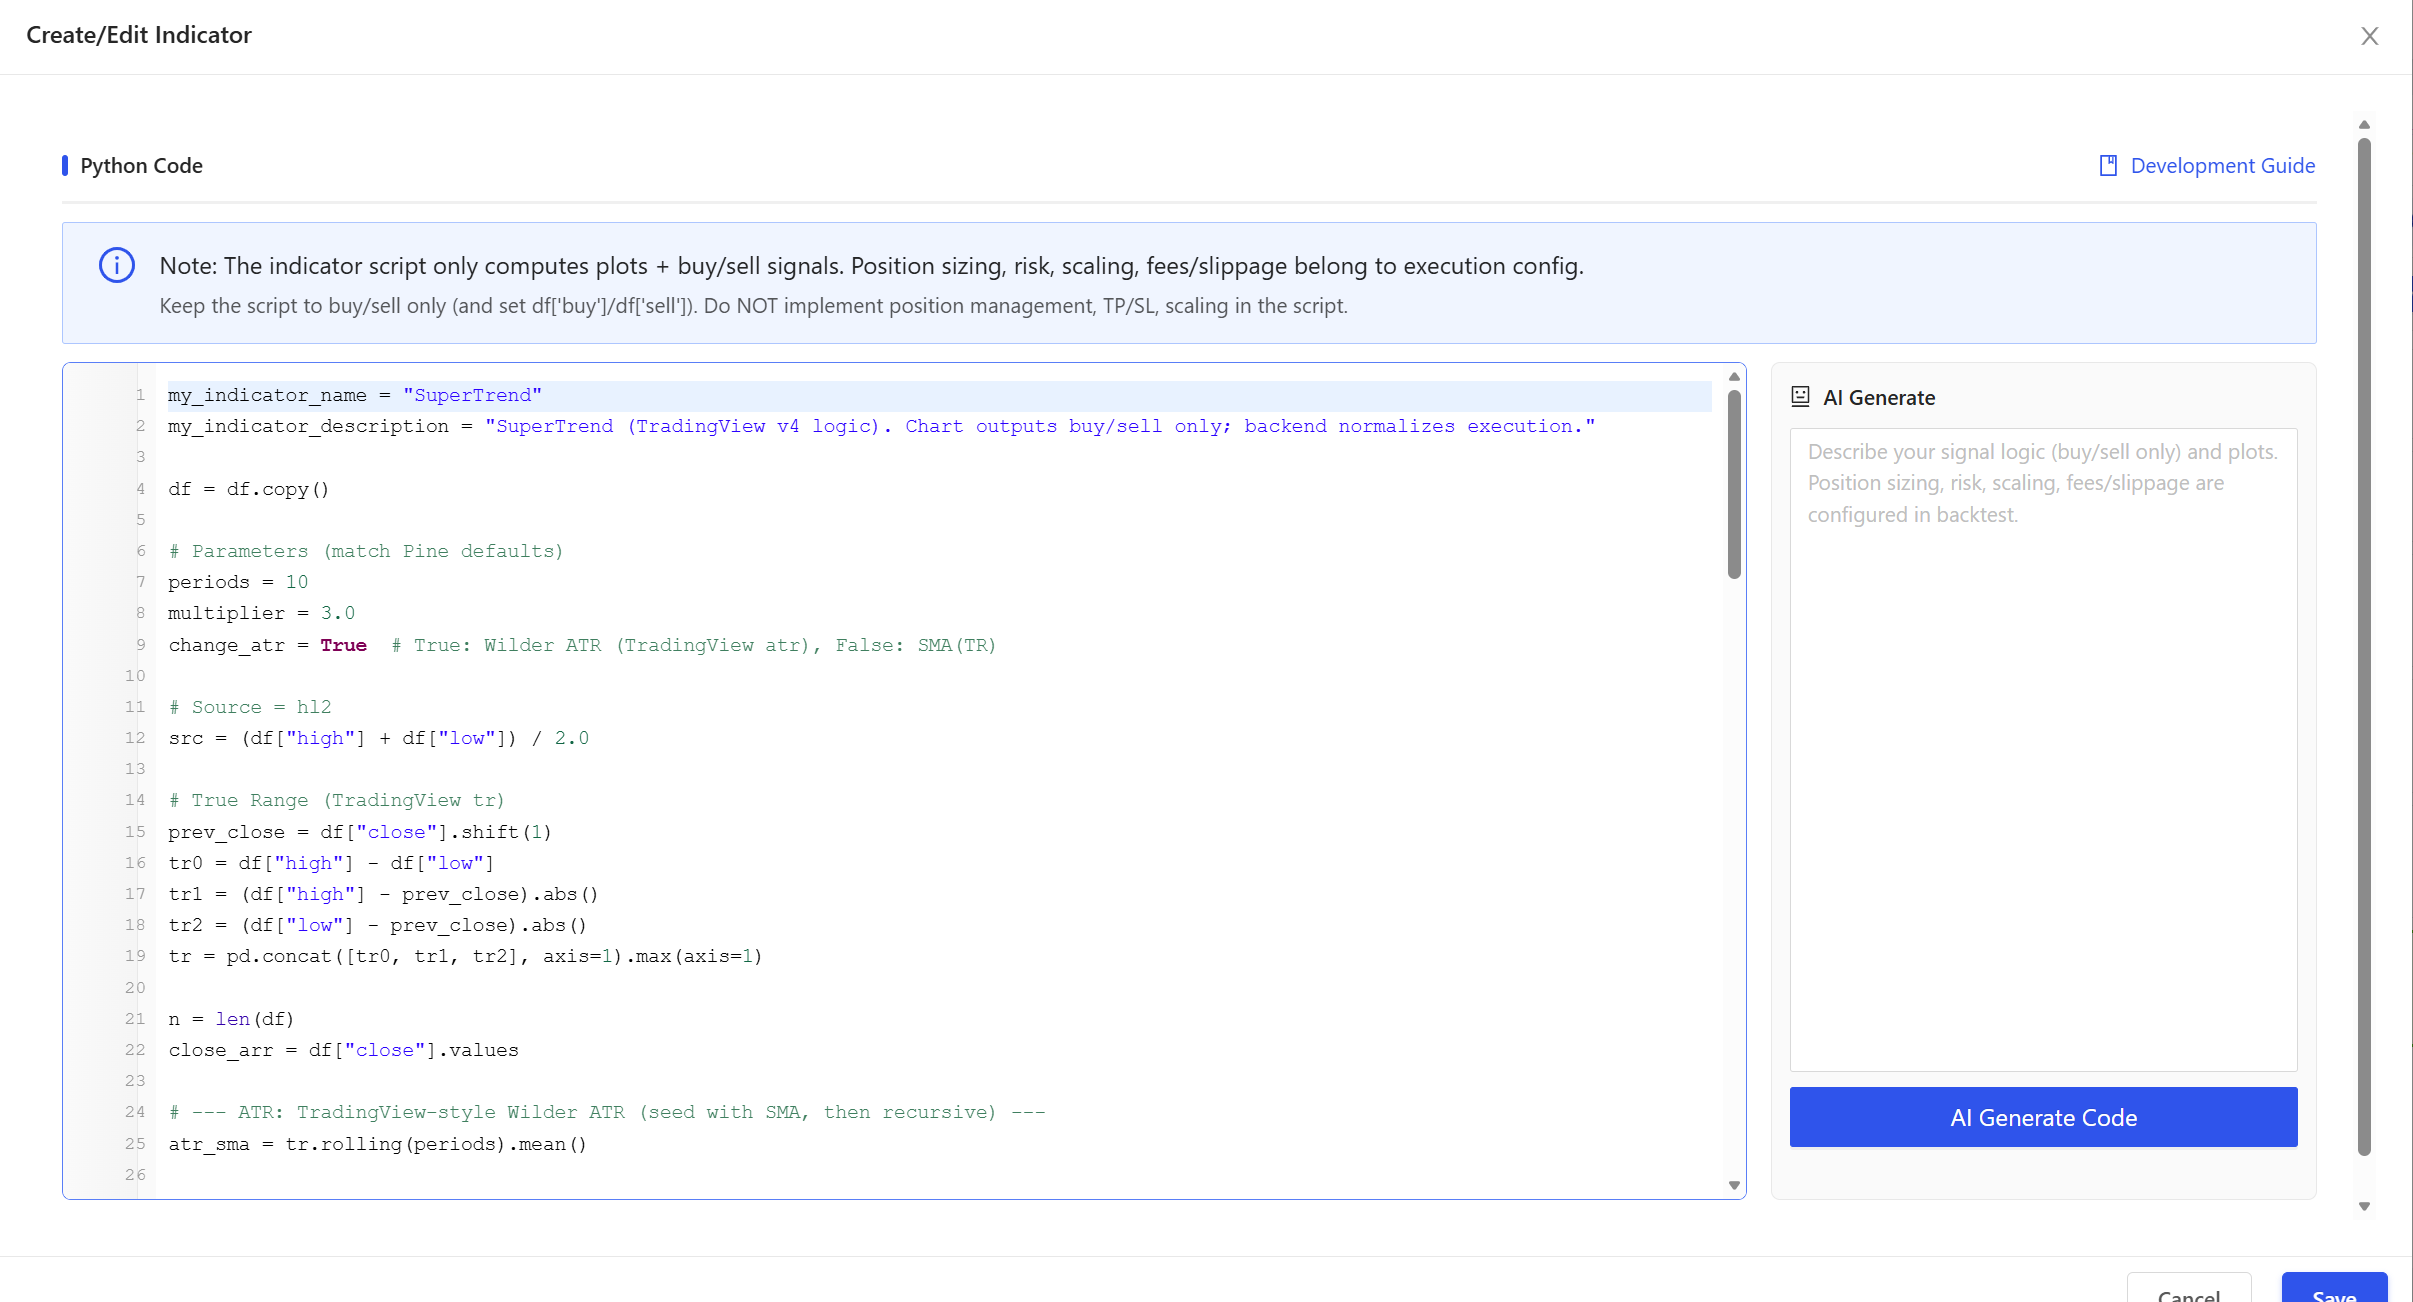Image resolution: width=2413 pixels, height=1302 pixels.
Task: Click the code editor scroll-down arrow
Action: coord(1733,1185)
